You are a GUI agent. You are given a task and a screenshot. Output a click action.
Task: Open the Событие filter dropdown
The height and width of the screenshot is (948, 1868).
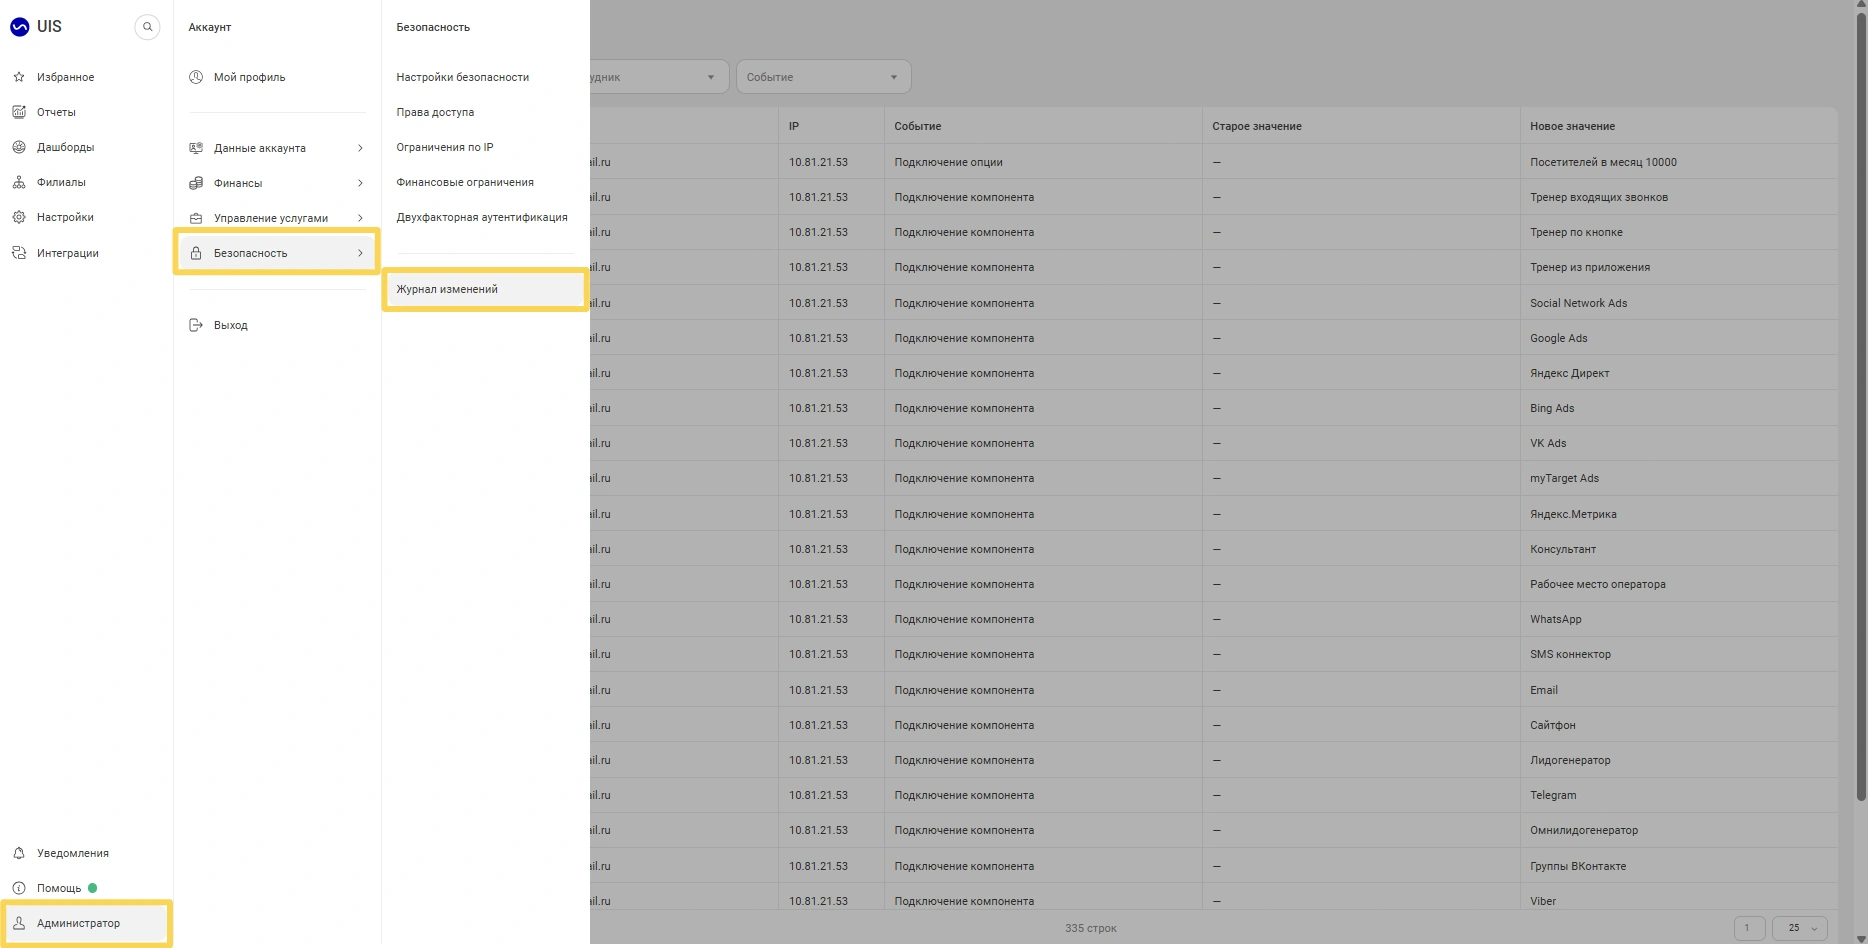click(823, 77)
